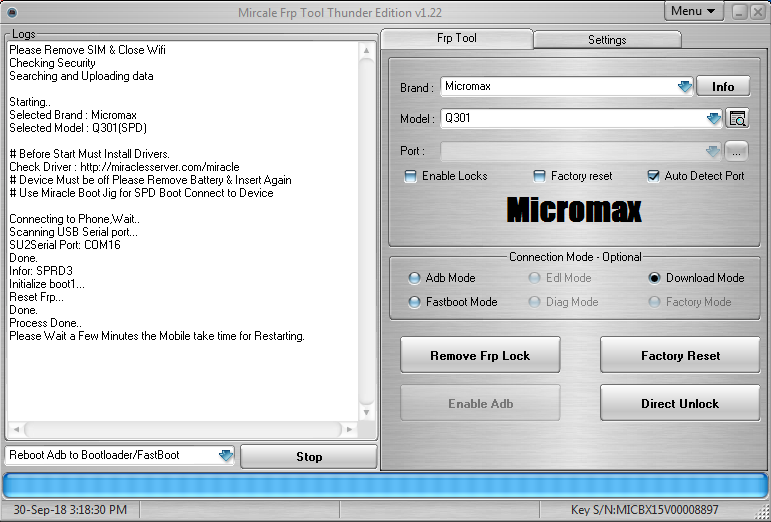Open the Menu dropdown
The image size is (771, 522).
tap(693, 11)
